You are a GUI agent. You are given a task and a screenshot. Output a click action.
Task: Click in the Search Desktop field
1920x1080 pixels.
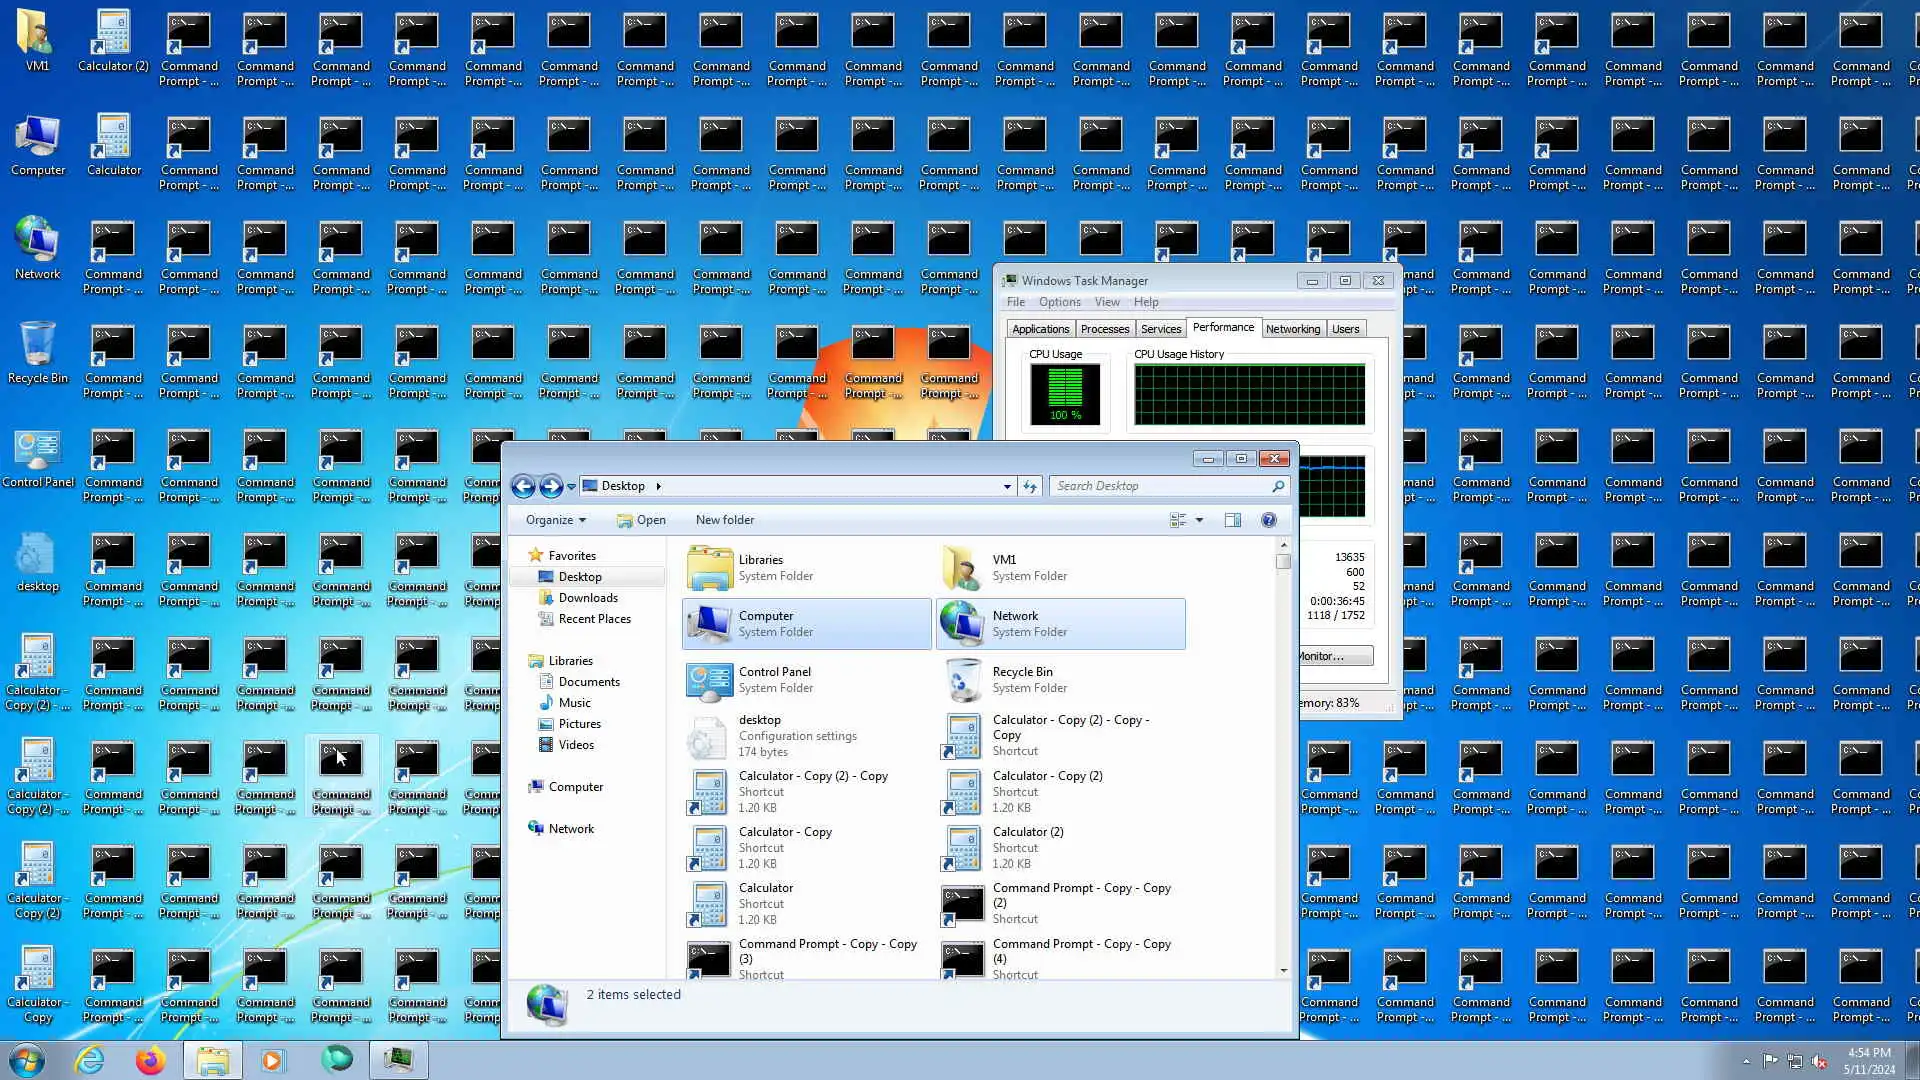point(1160,486)
